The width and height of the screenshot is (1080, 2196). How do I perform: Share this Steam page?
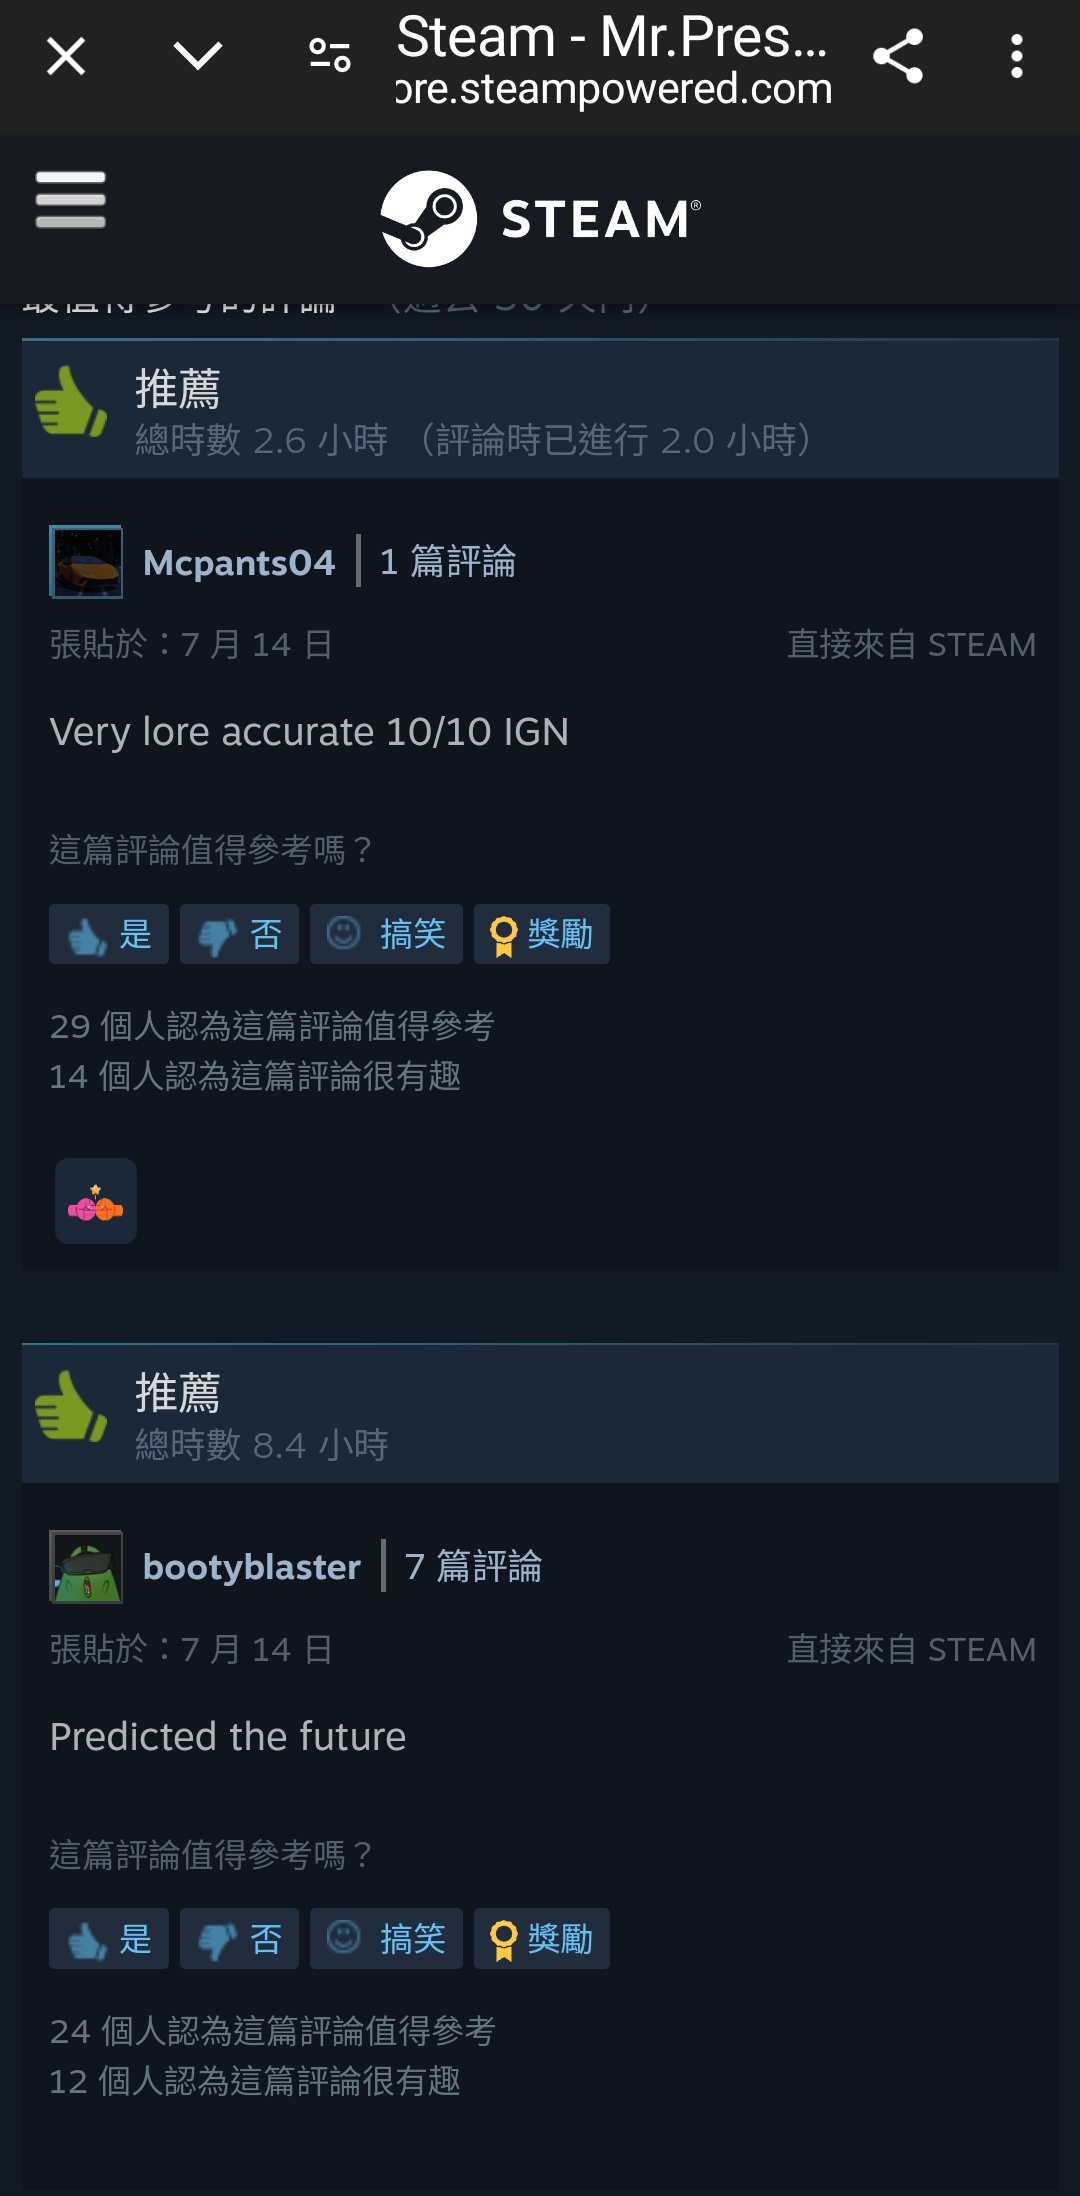[898, 56]
